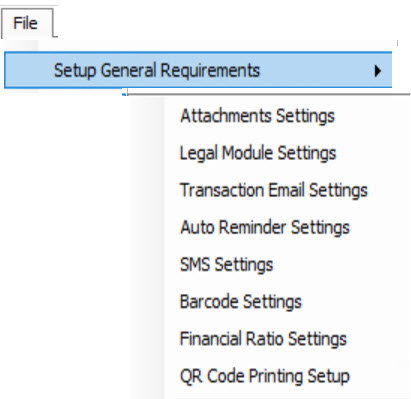Open SMS Settings
This screenshot has width=411, height=399.
coord(226,265)
